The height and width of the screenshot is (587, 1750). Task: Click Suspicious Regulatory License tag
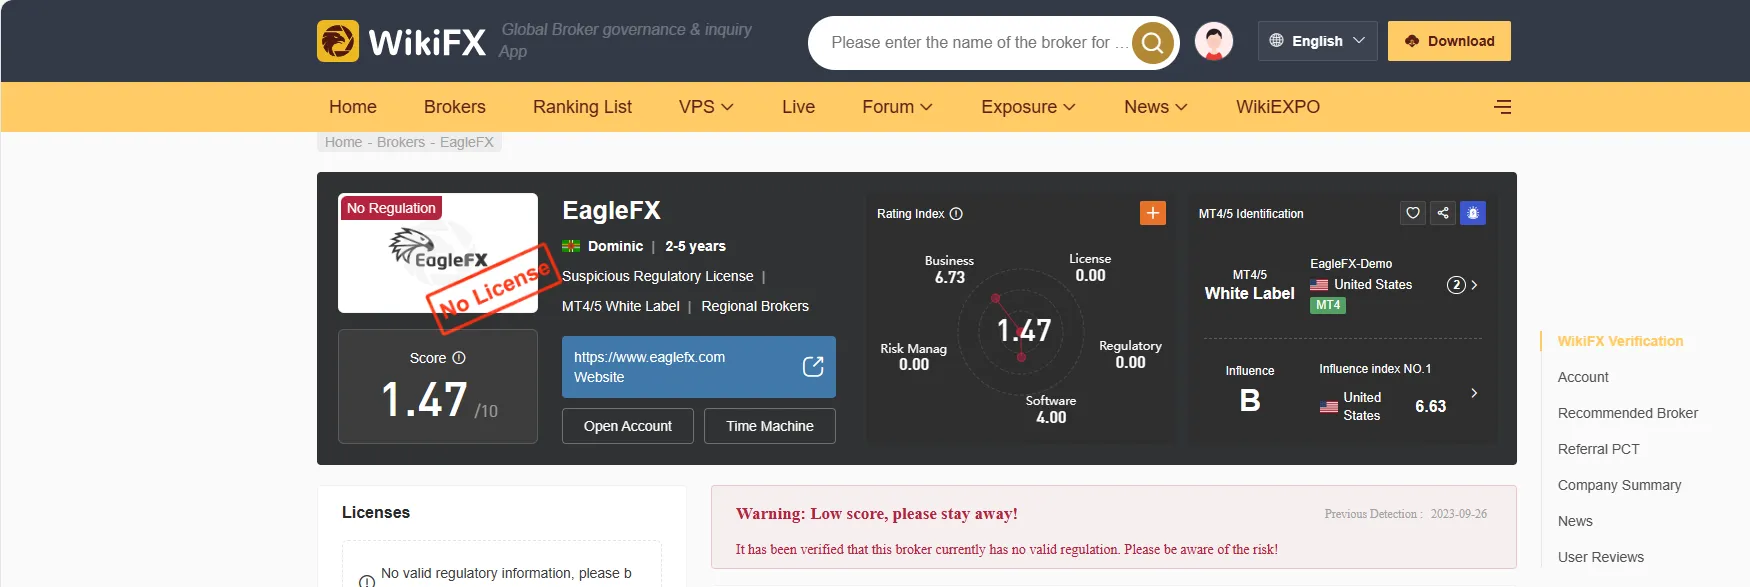(658, 276)
